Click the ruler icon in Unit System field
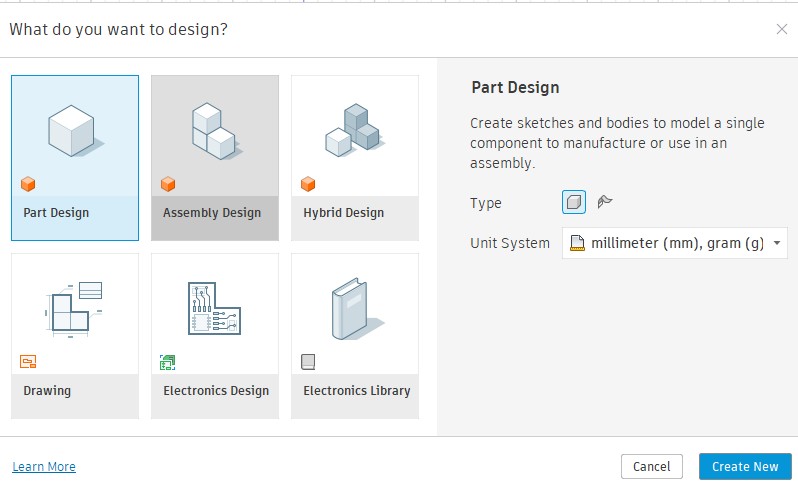The image size is (798, 484). [576, 243]
